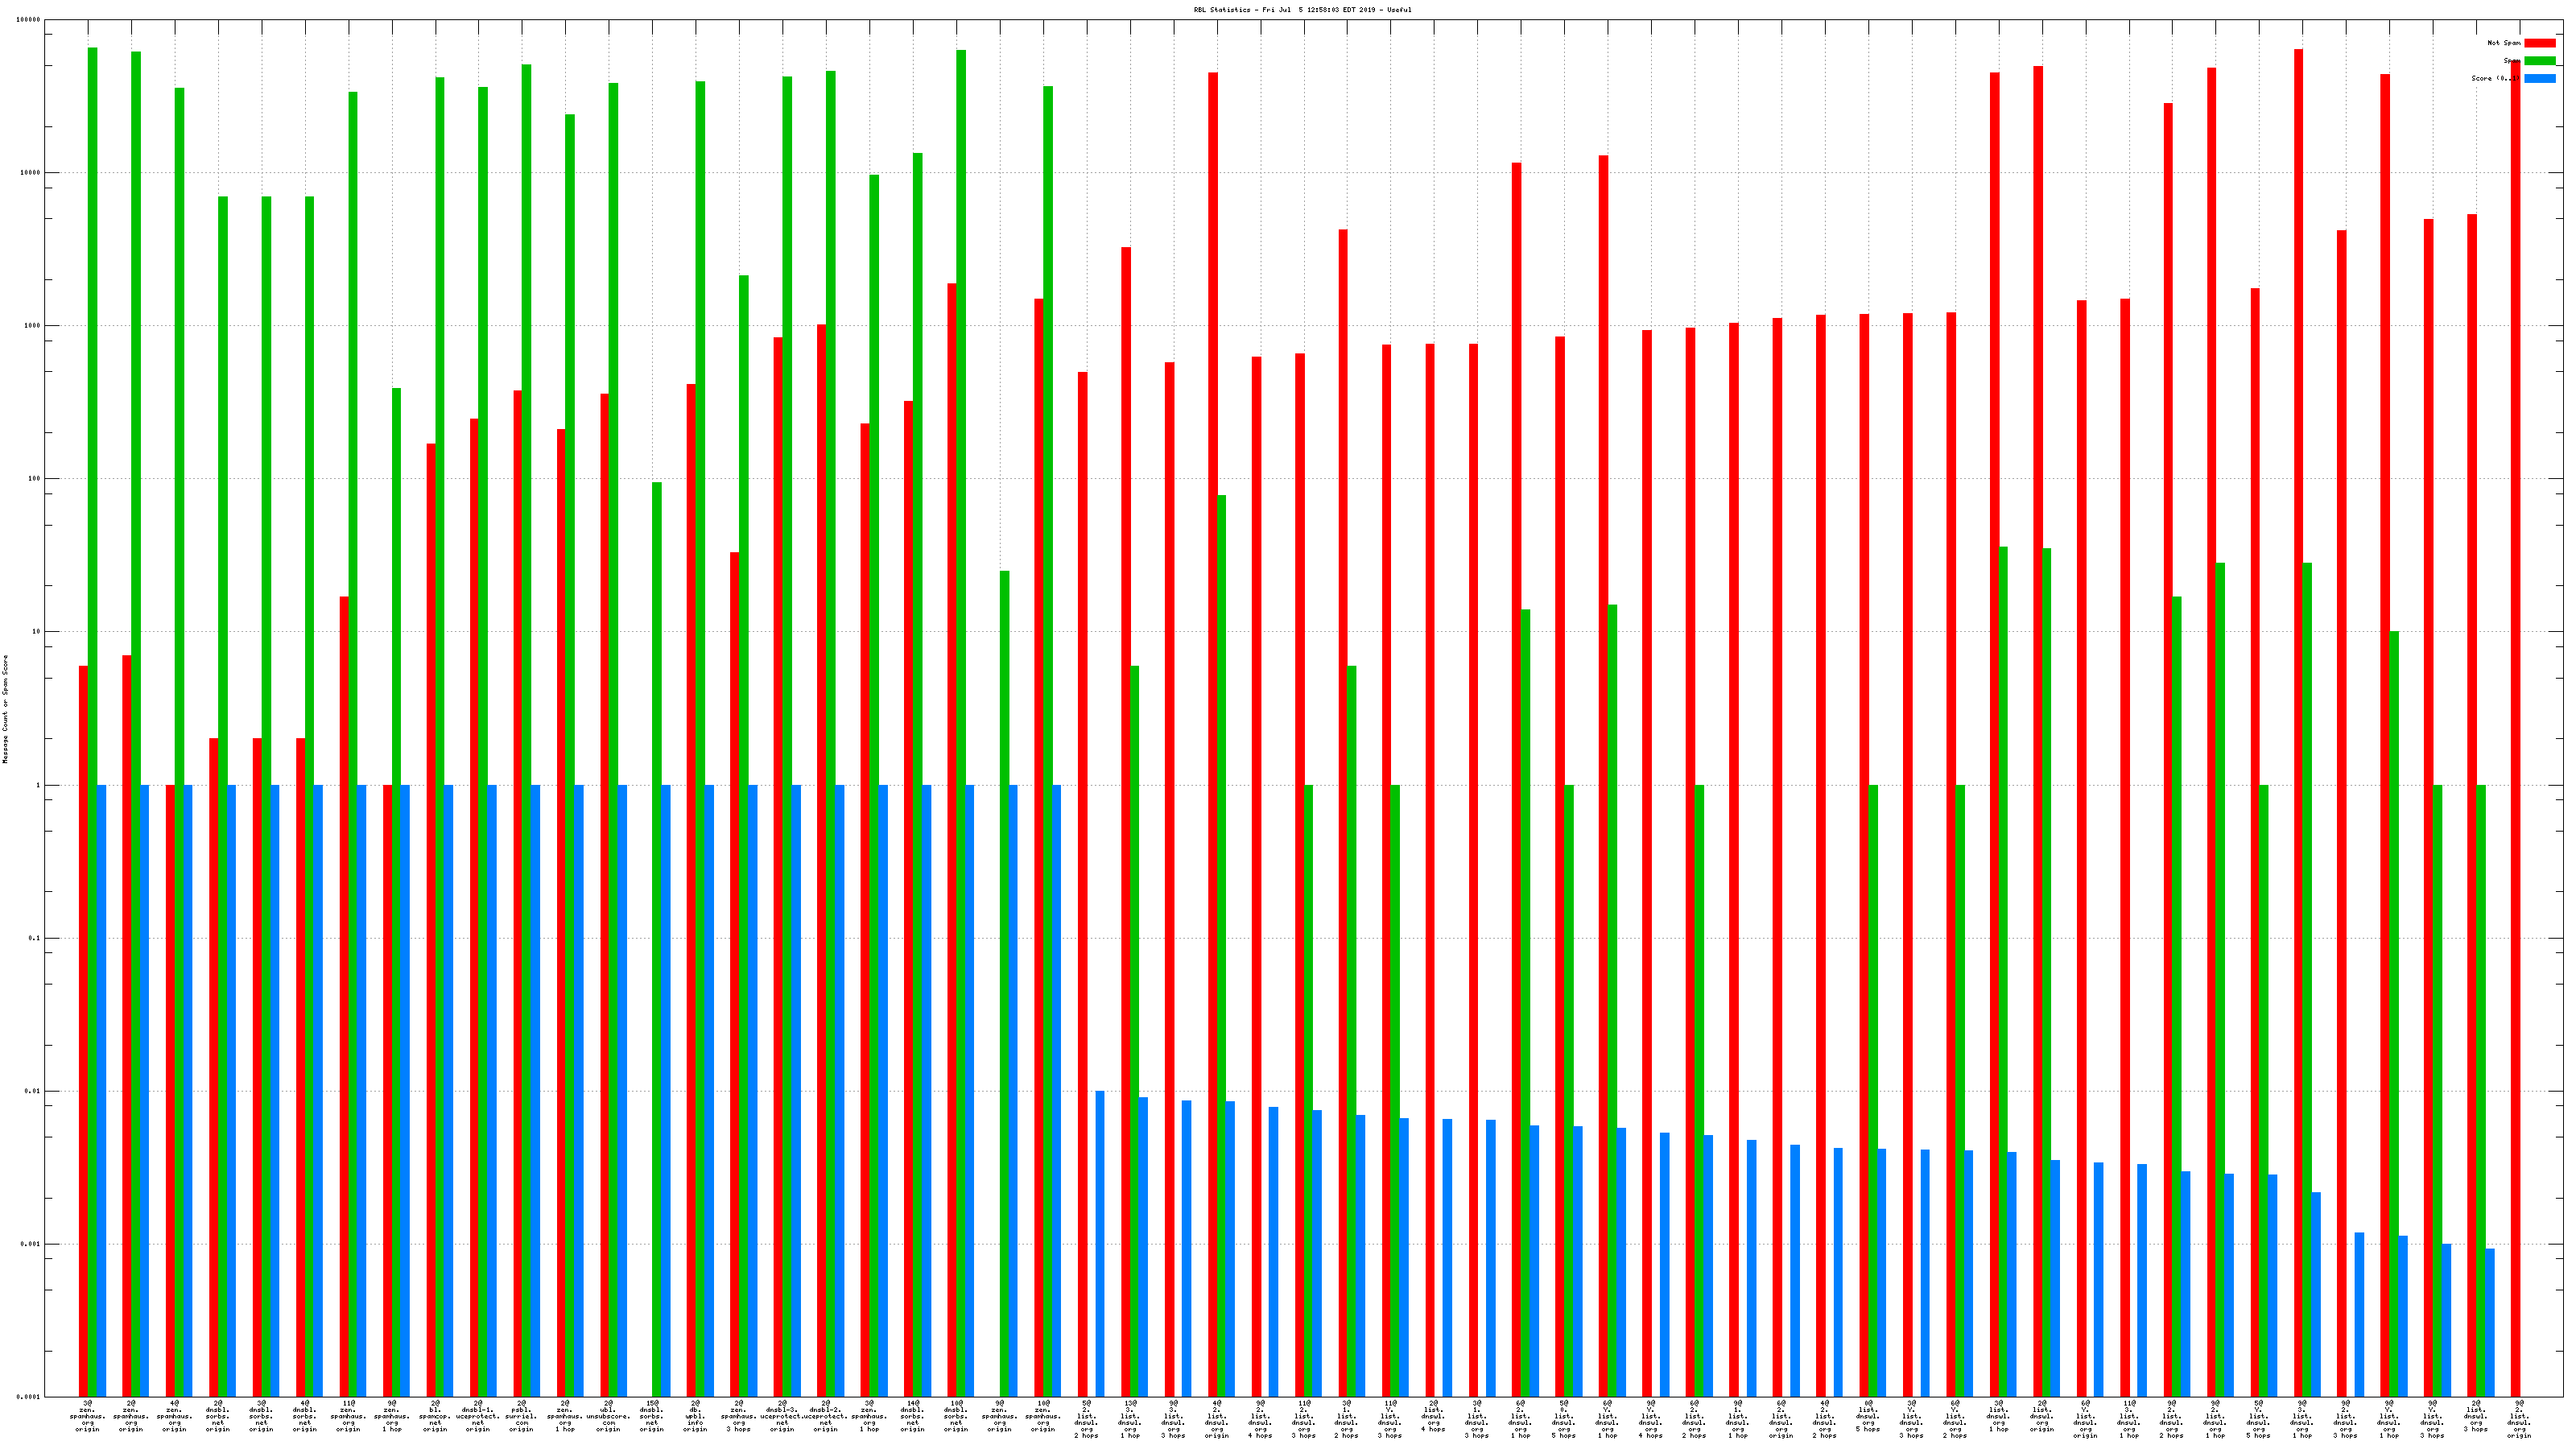
Task: Click the ubl.unsubscore.com origin axis label
Action: (x=608, y=1416)
